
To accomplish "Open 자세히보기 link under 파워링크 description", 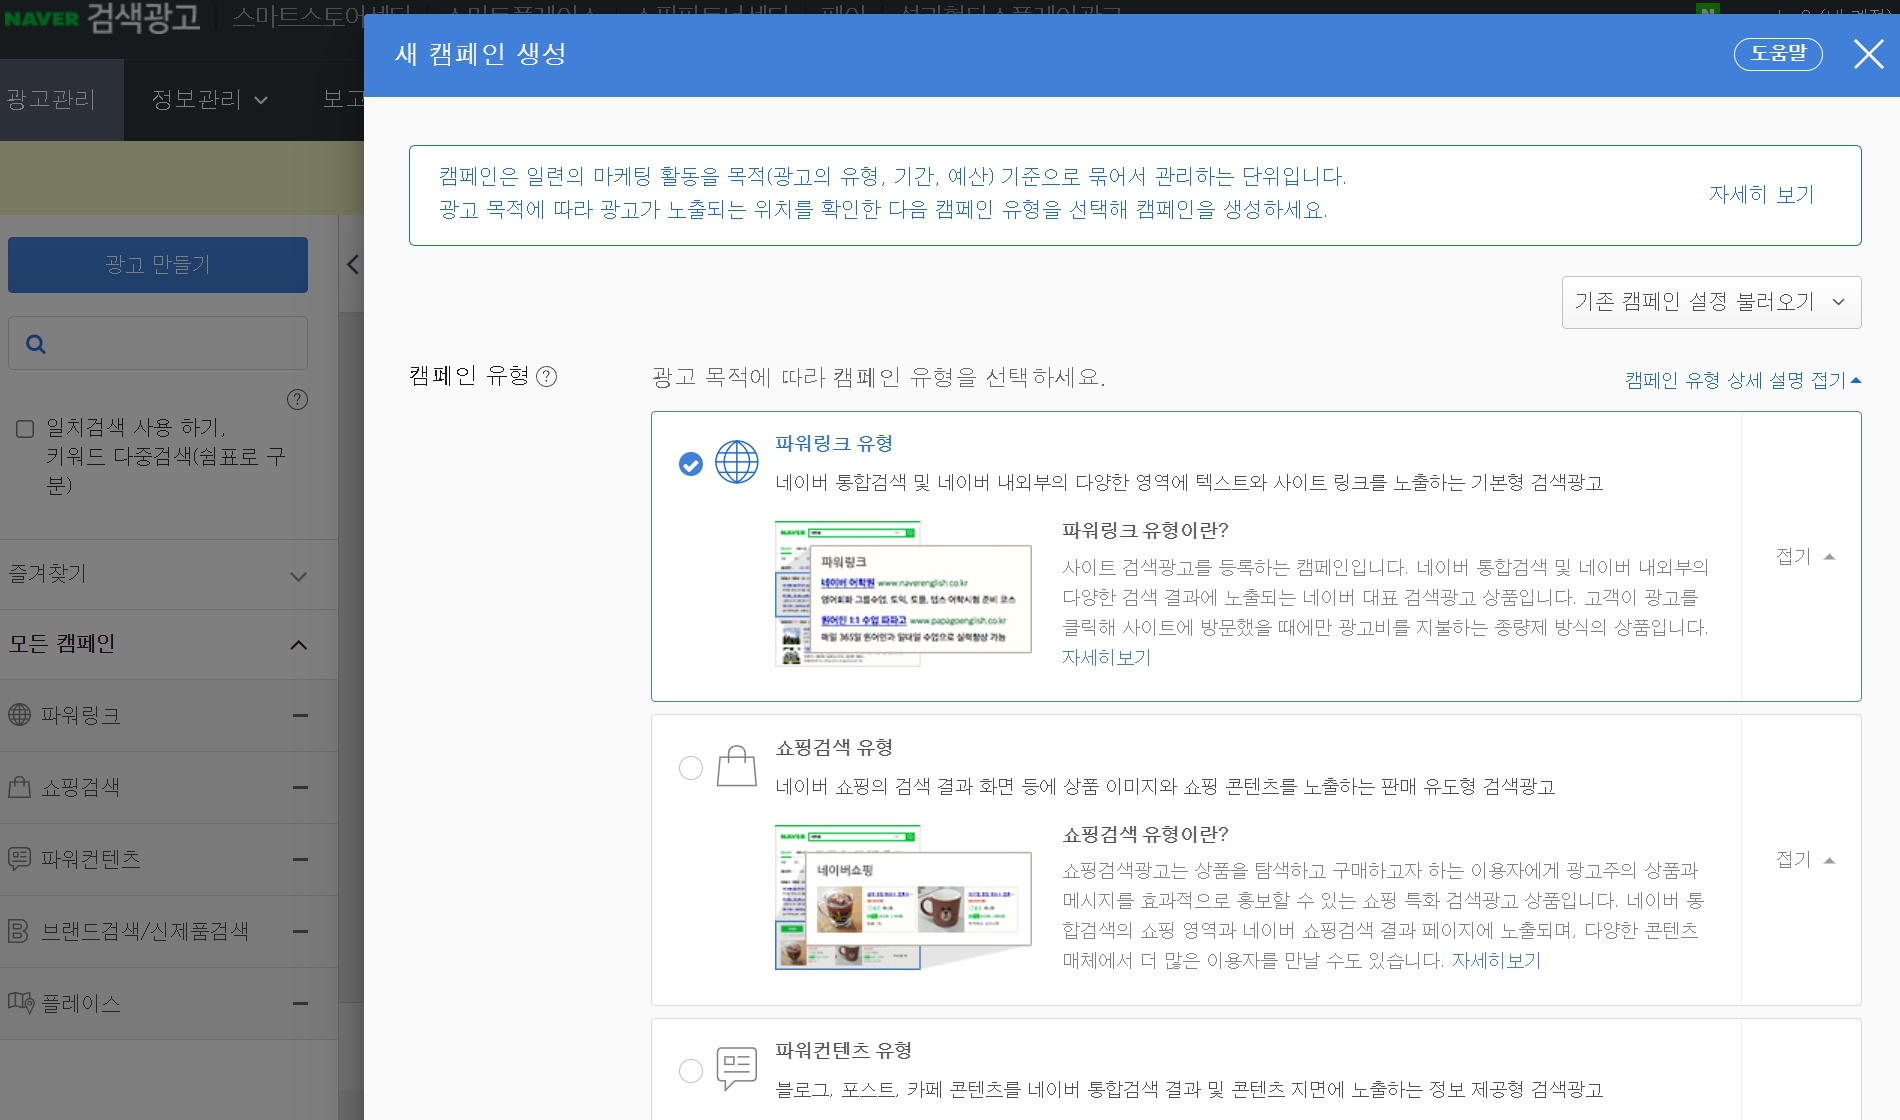I will pos(1106,658).
